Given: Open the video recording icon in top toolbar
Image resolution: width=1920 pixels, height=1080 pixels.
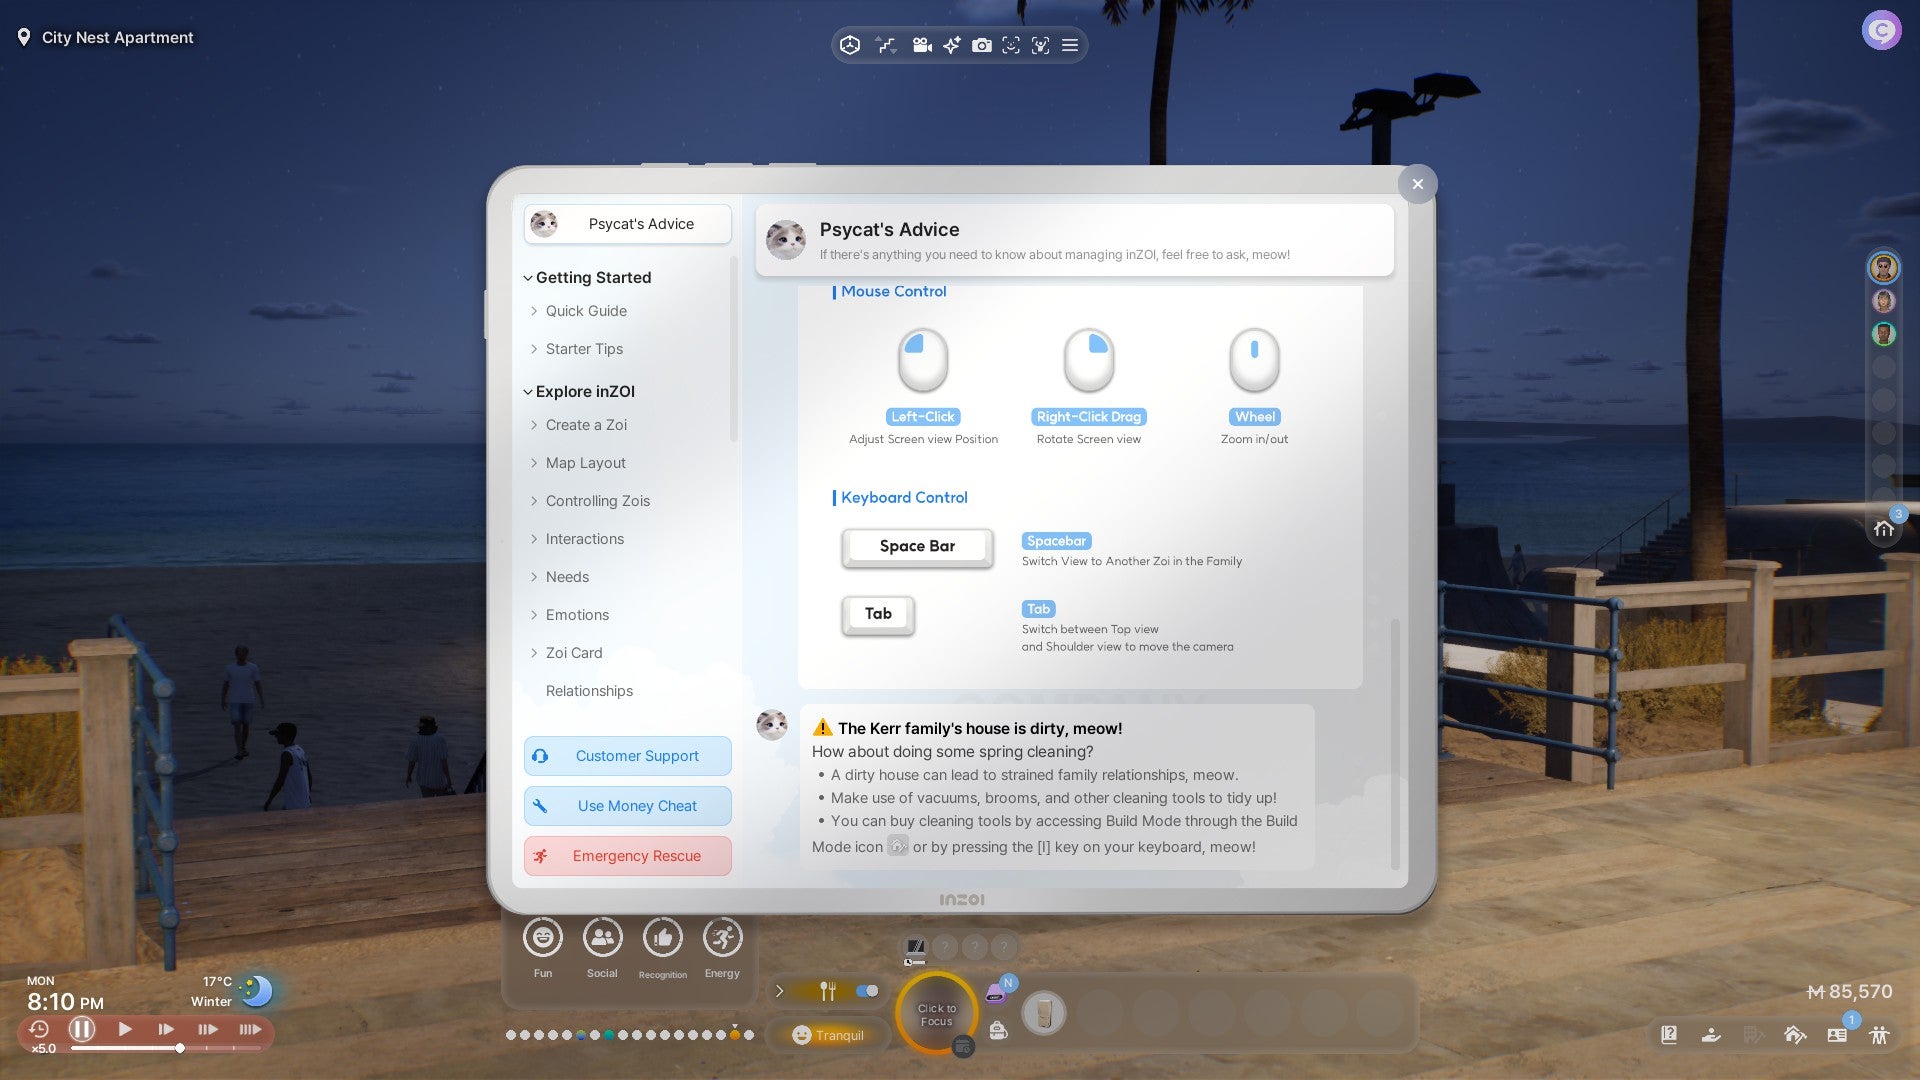Looking at the screenshot, I should click(922, 45).
